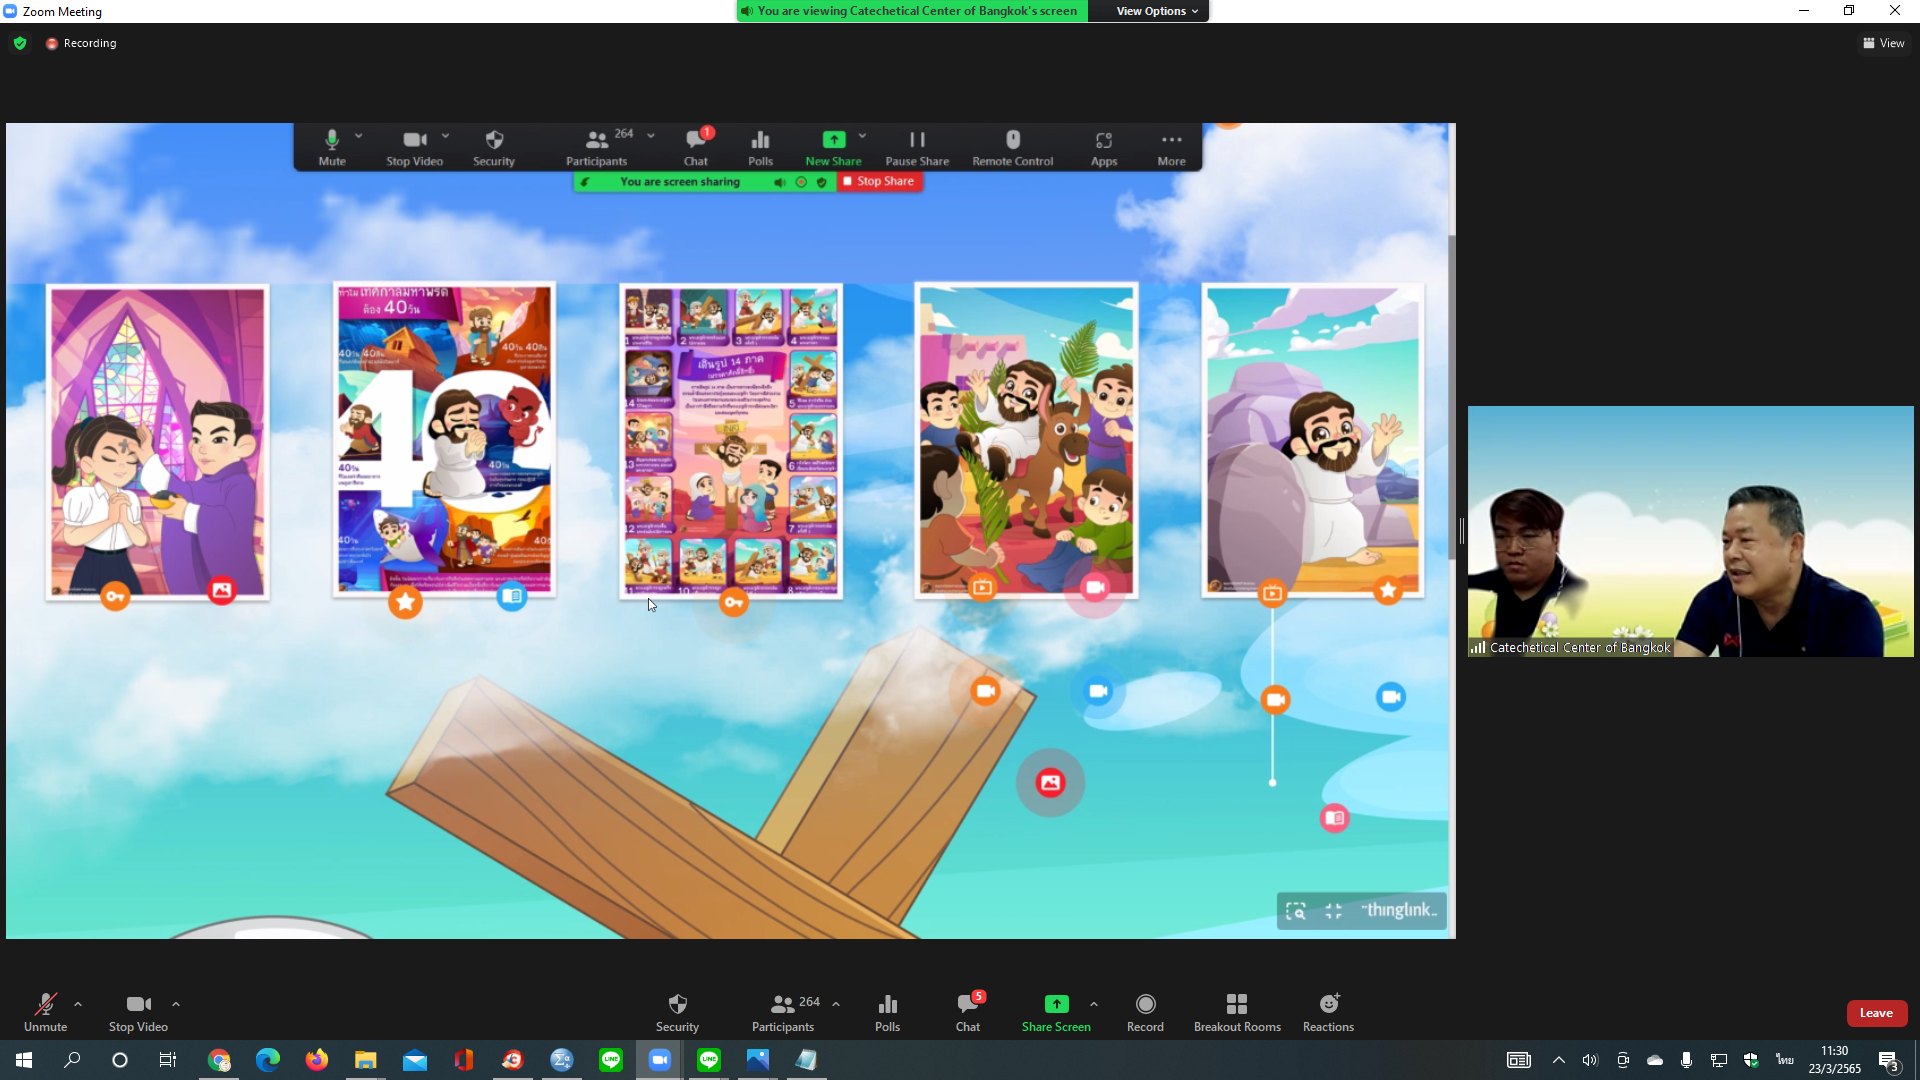The width and height of the screenshot is (1920, 1080).
Task: Click Stop Video in shared screen toolbar
Action: [414, 147]
